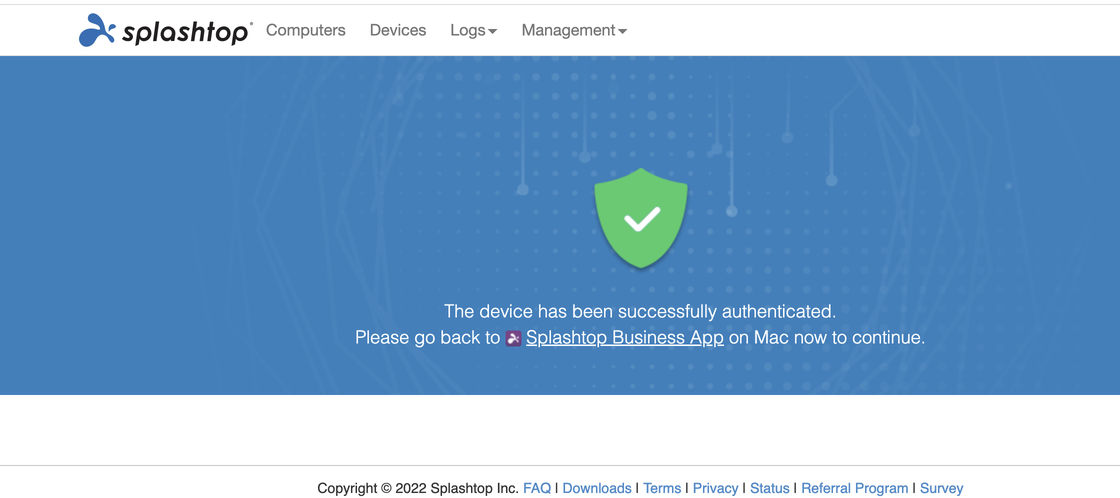Check the Status footer link
Viewport: 1120px width, 498px height.
pyautogui.click(x=770, y=489)
